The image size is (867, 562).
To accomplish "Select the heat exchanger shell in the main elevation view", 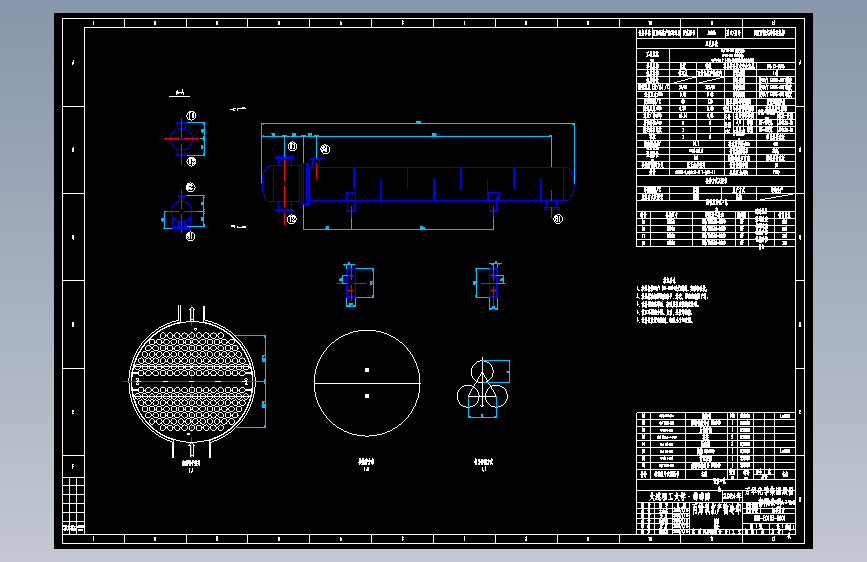I will (437, 184).
